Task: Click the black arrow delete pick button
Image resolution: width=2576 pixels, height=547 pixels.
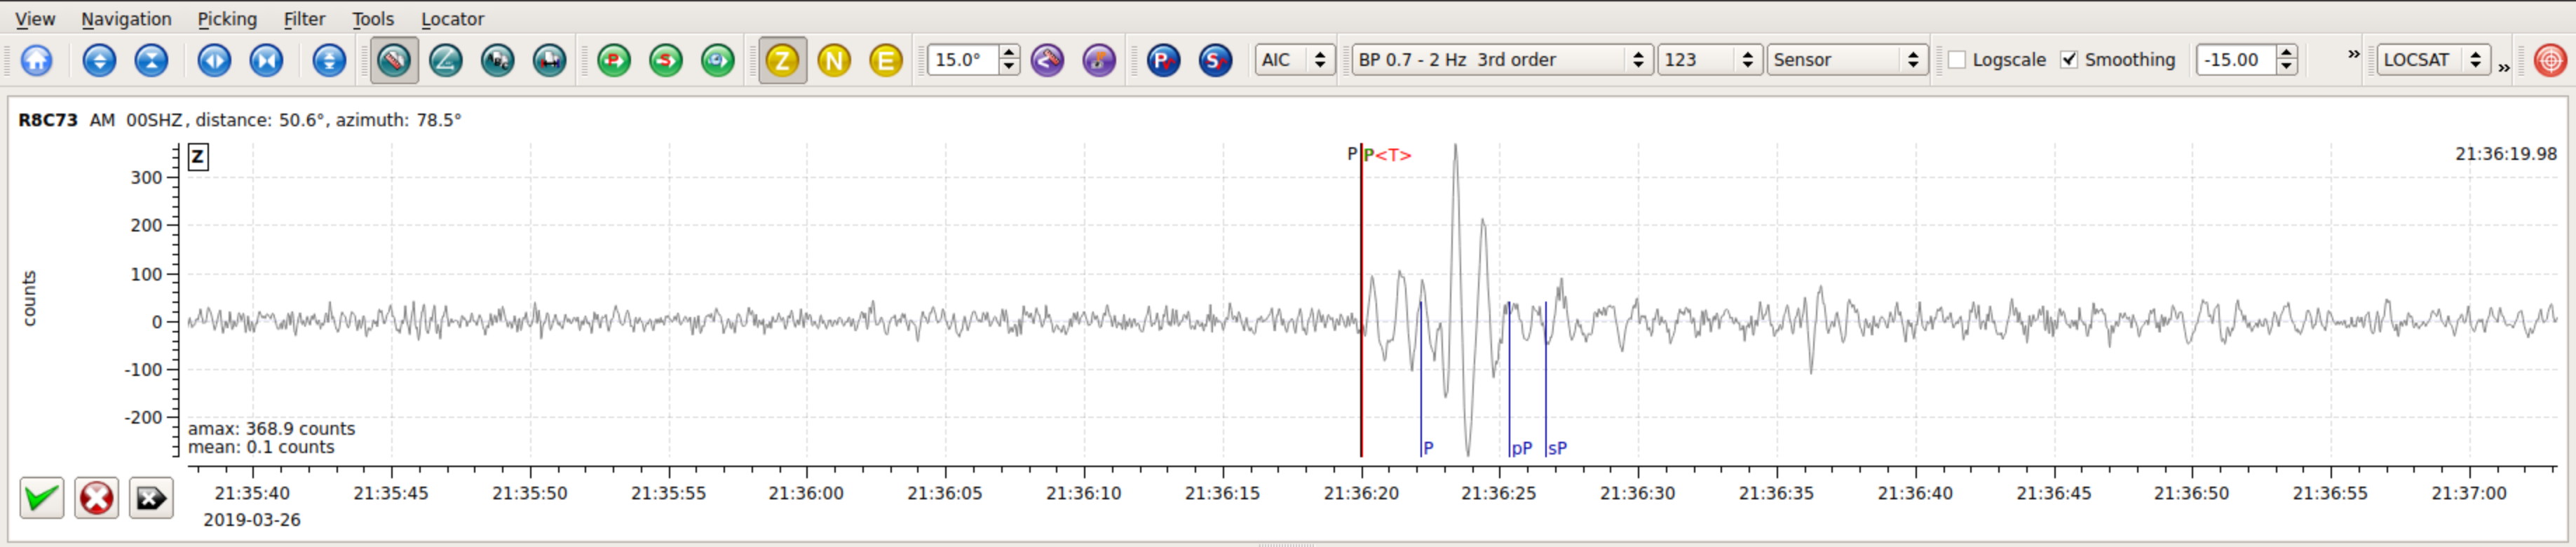Action: click(151, 498)
